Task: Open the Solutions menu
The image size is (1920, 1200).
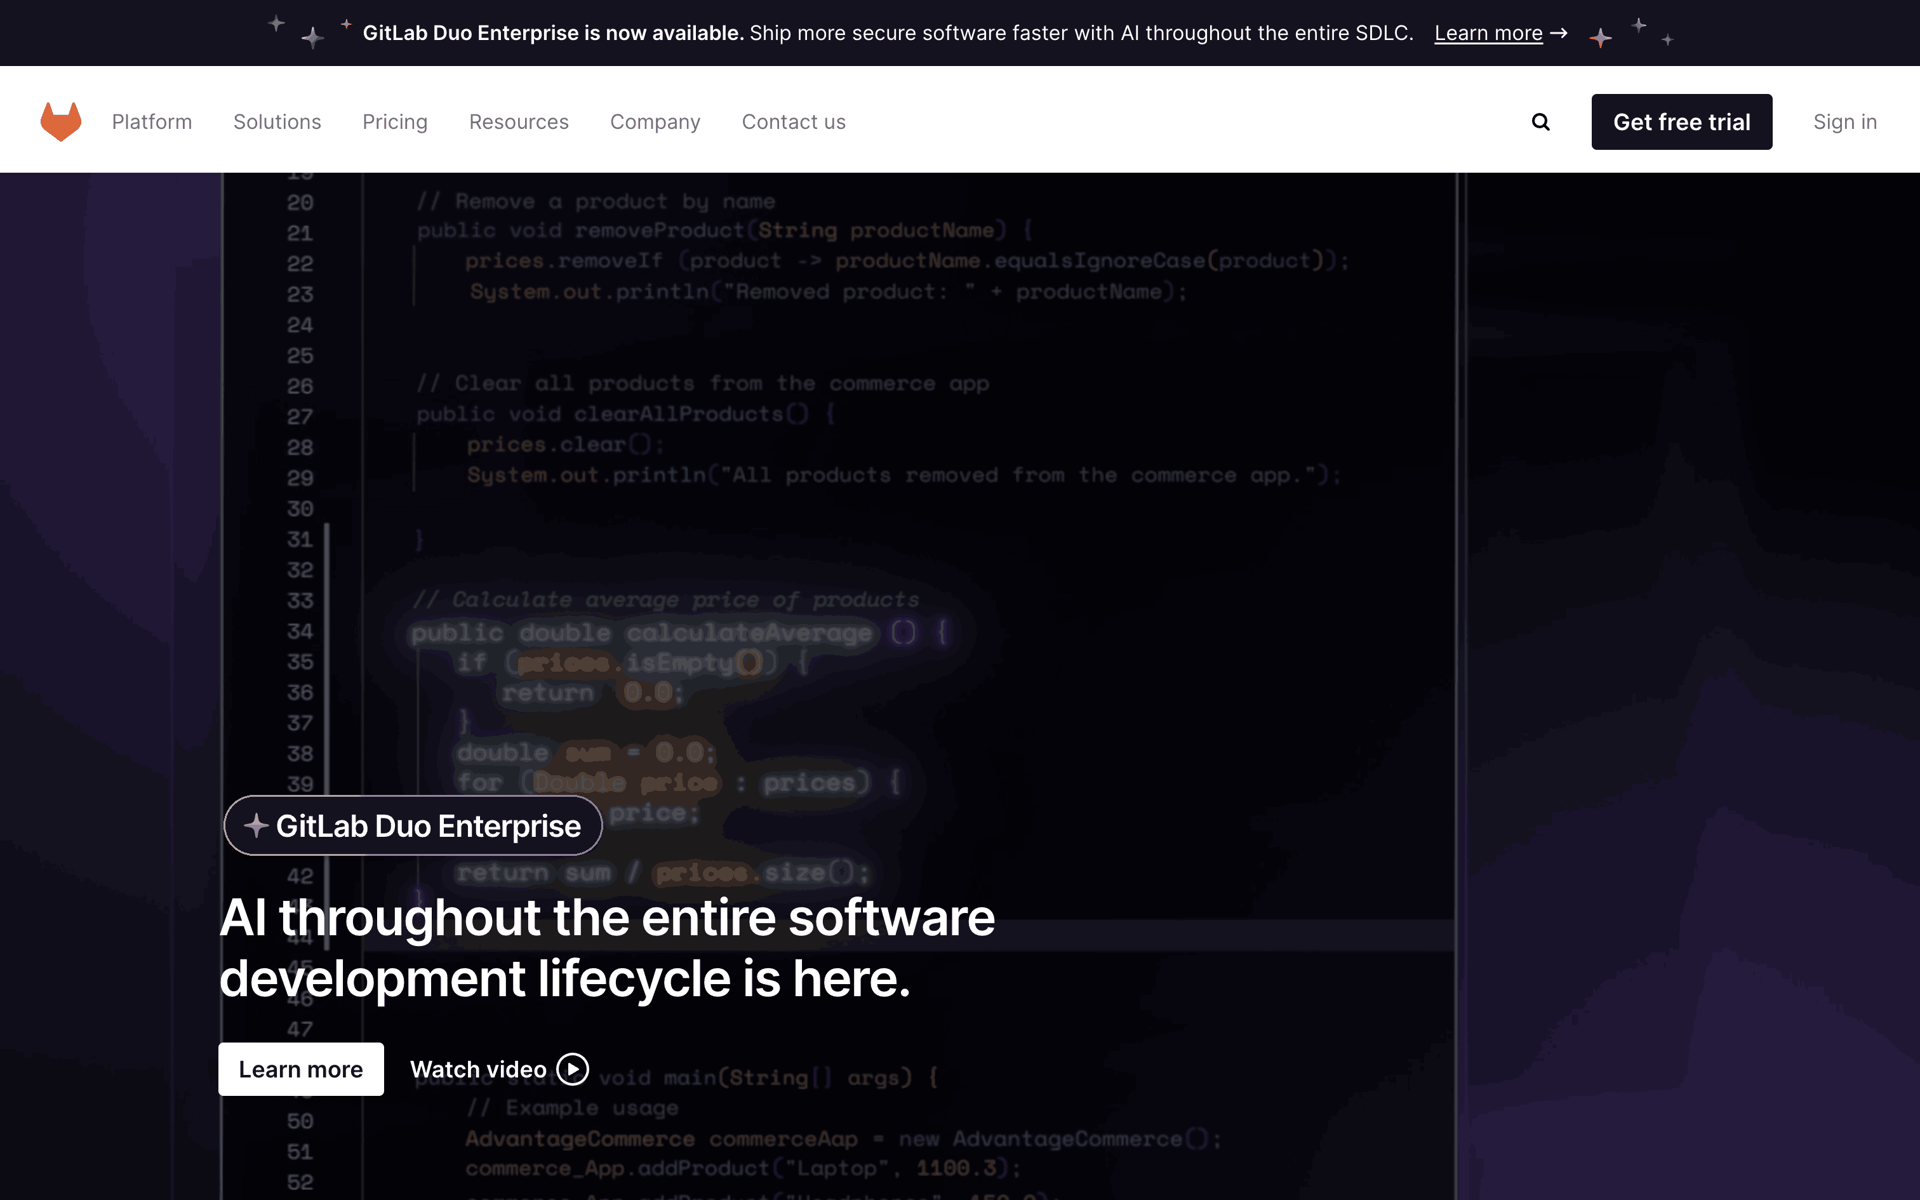Action: [x=277, y=122]
